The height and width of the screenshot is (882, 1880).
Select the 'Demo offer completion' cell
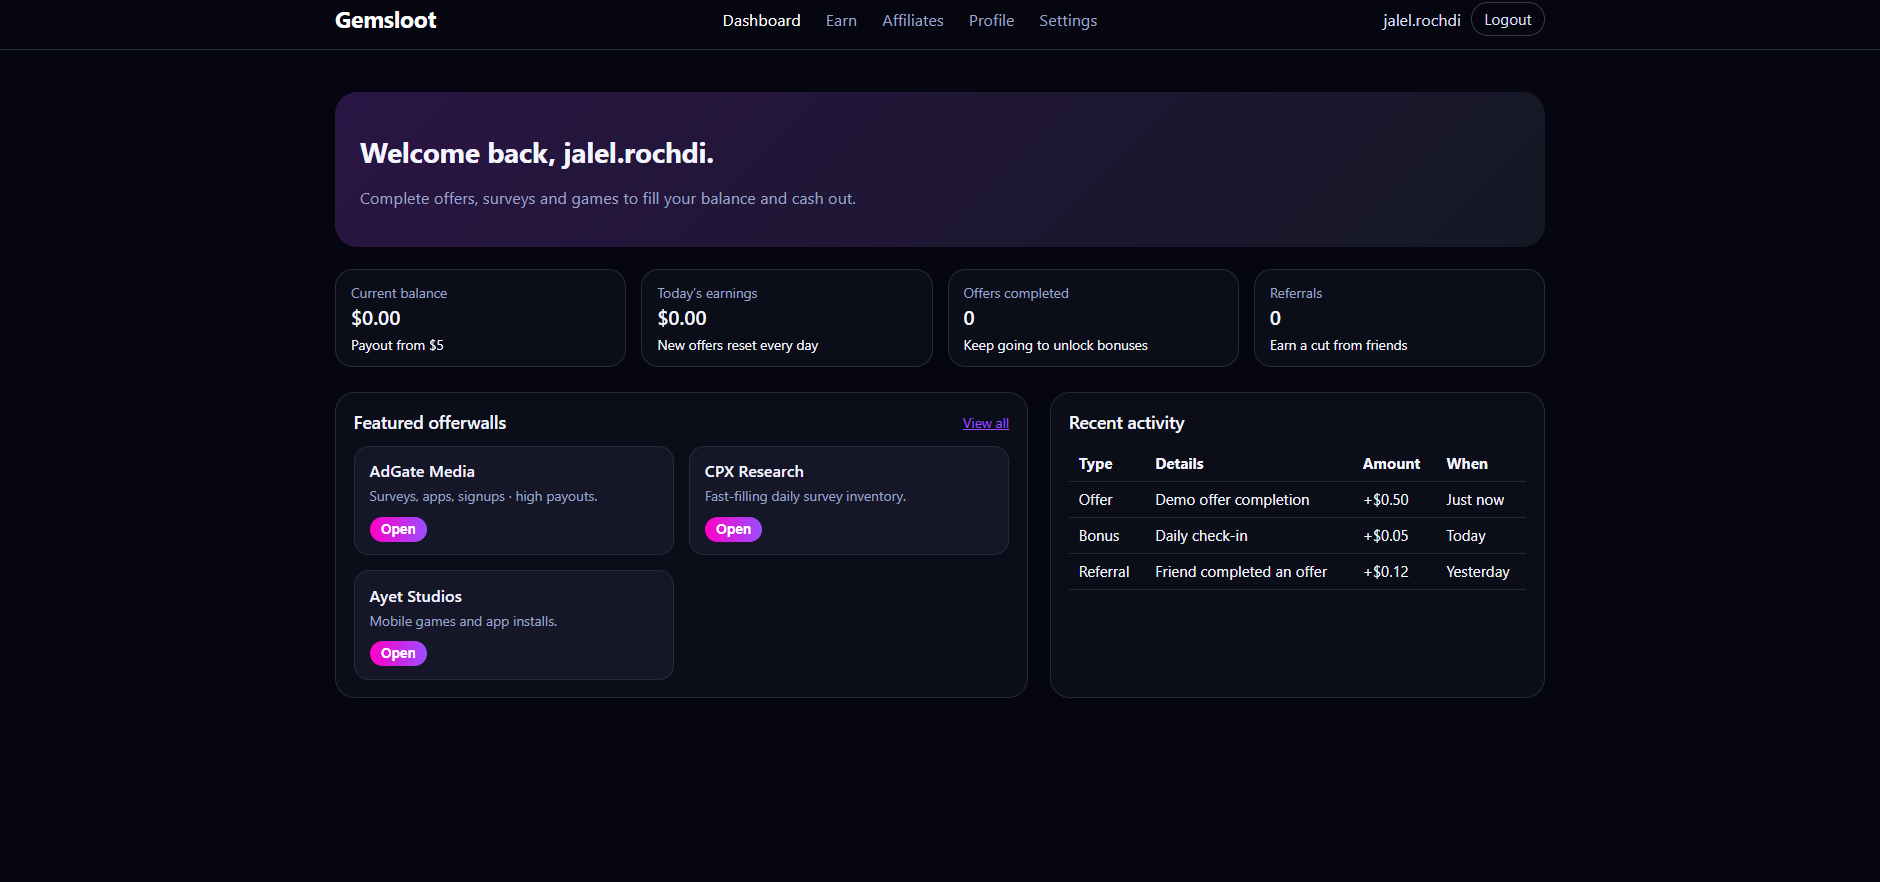coord(1232,500)
